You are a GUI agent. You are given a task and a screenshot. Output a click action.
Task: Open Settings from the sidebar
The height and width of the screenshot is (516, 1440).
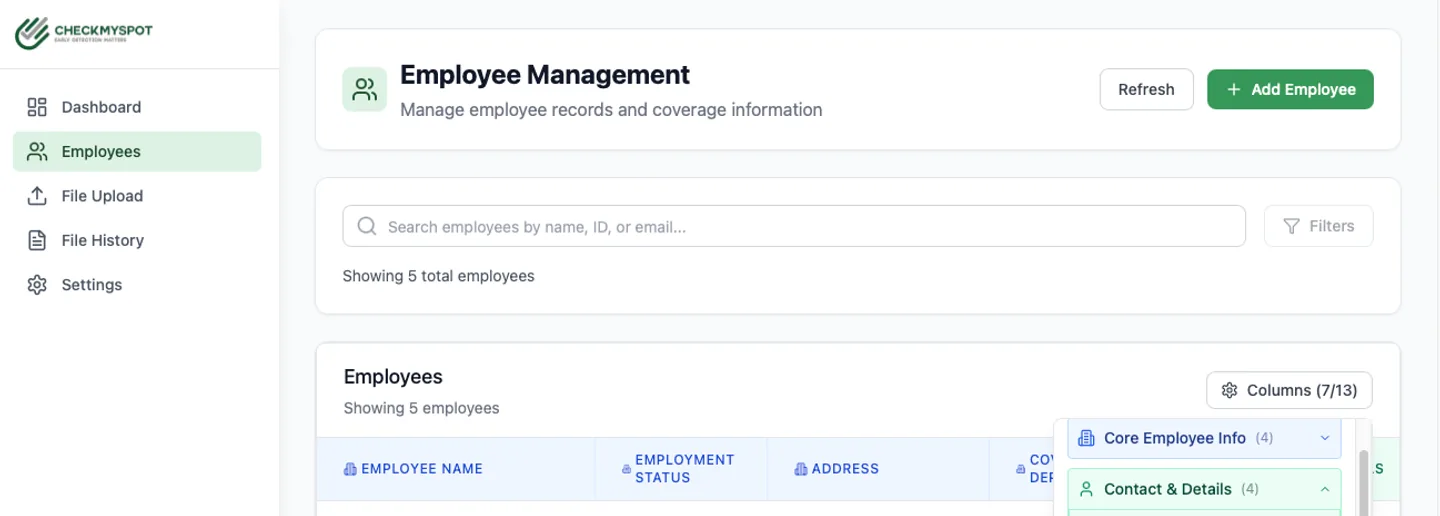click(x=137, y=284)
